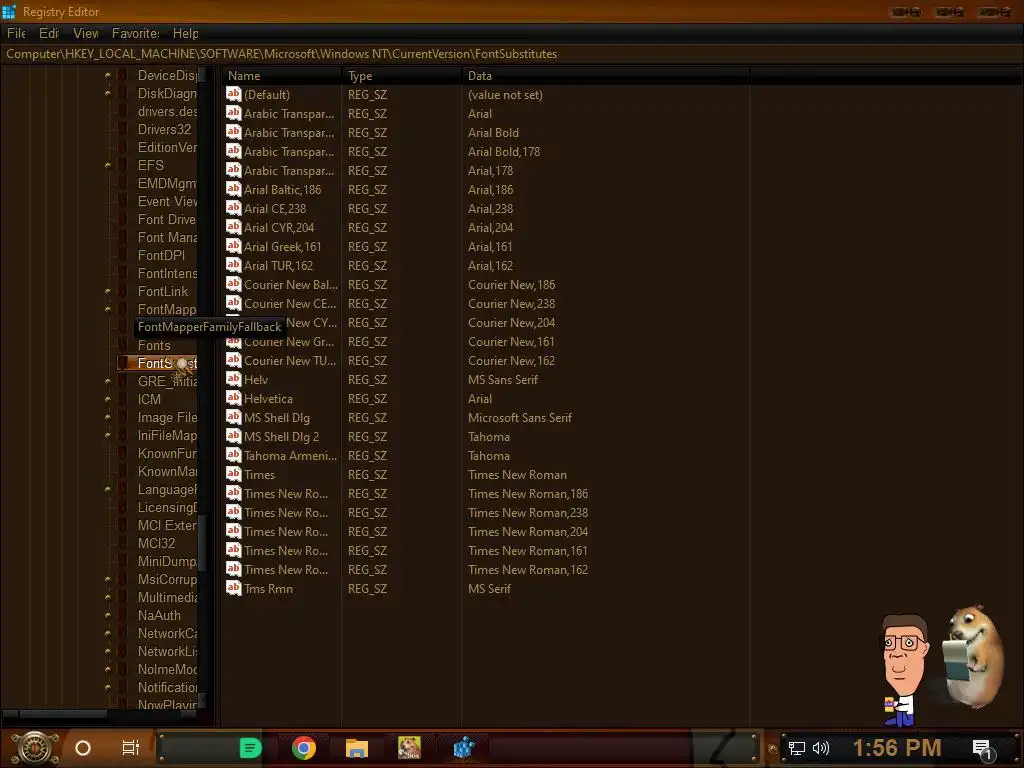This screenshot has width=1024, height=768.
Task: Open the Registry Editor taskbar icon
Action: click(x=463, y=748)
